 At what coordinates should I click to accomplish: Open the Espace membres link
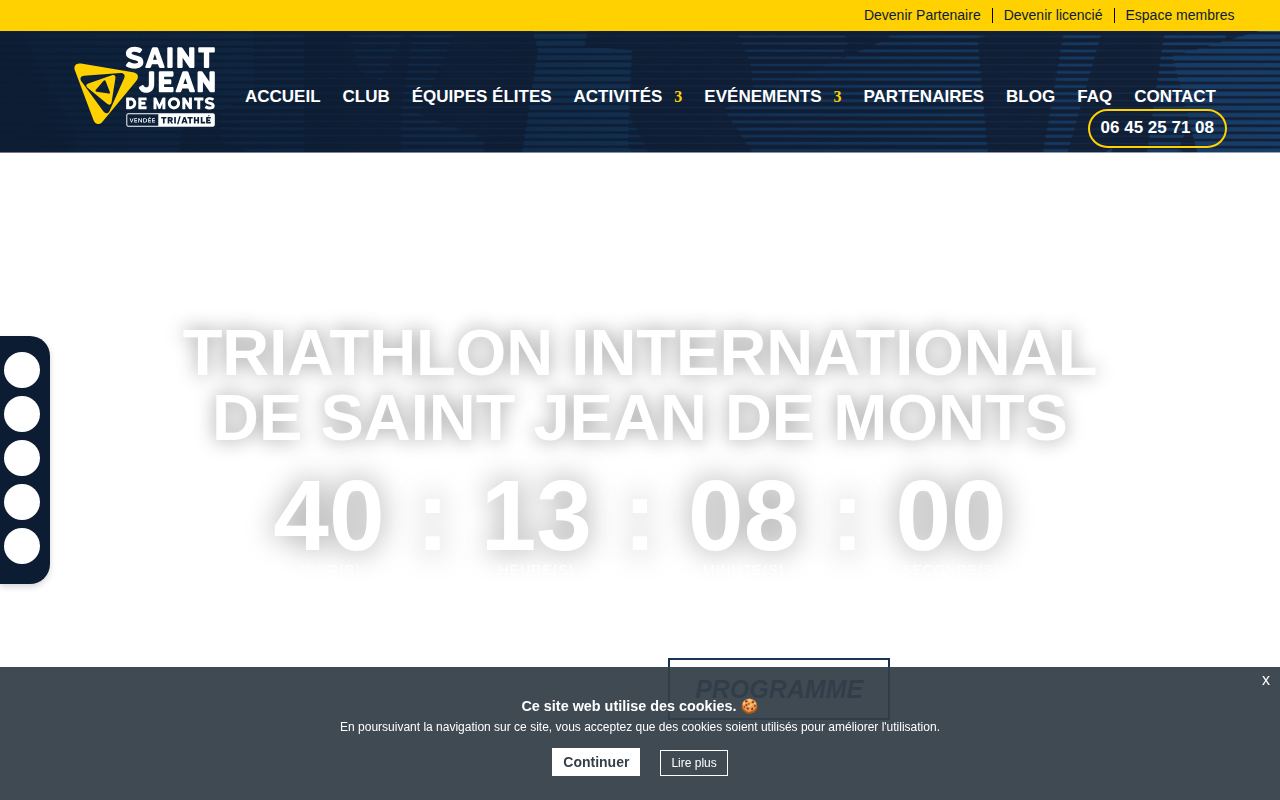pos(1180,15)
